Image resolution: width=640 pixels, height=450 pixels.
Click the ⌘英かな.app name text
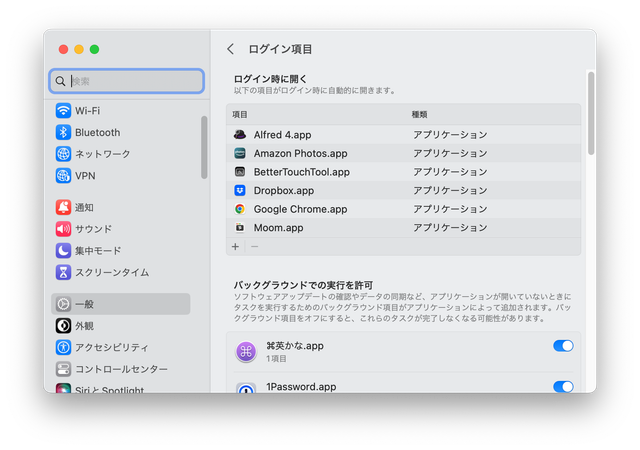(x=295, y=346)
